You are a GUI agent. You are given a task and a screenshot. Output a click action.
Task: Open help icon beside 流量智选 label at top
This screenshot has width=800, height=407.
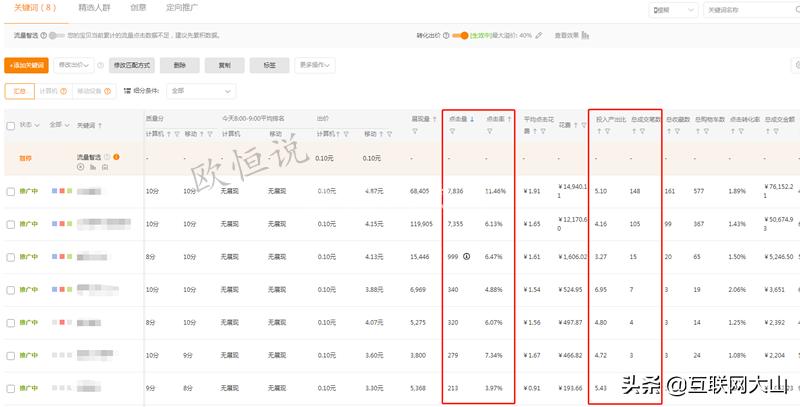(44, 36)
